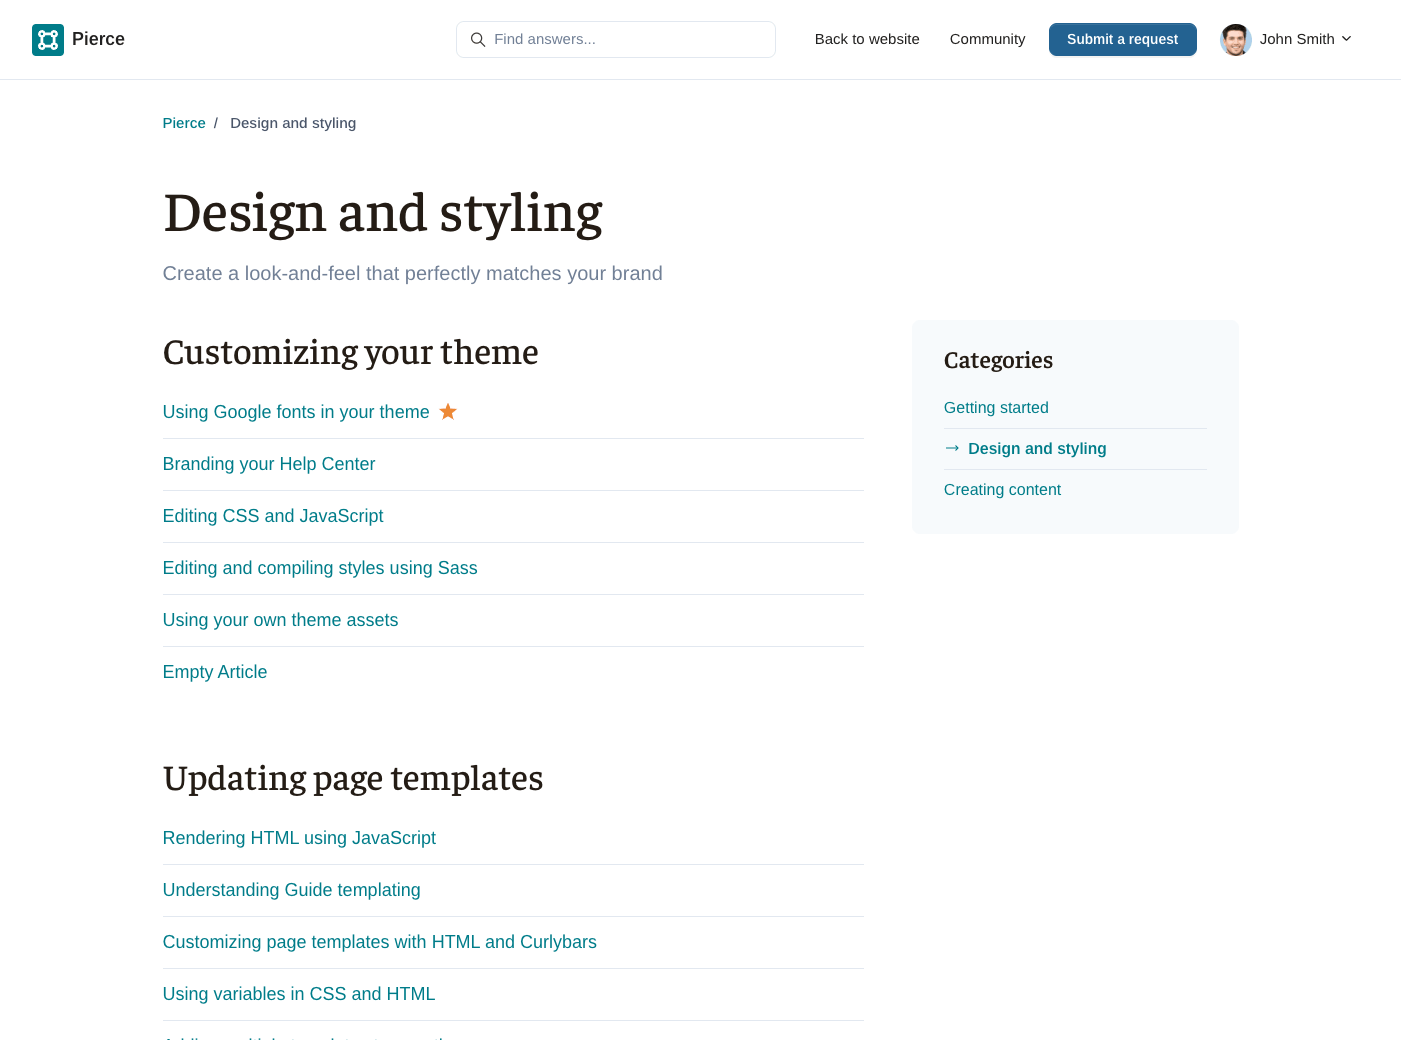The width and height of the screenshot is (1401, 1040).
Task: Open the Branding your Help Center article
Action: (x=269, y=464)
